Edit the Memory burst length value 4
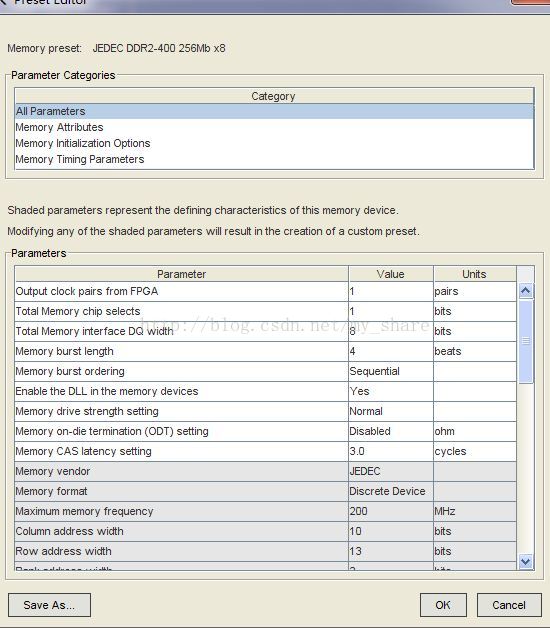This screenshot has height=628, width=550. (x=391, y=352)
